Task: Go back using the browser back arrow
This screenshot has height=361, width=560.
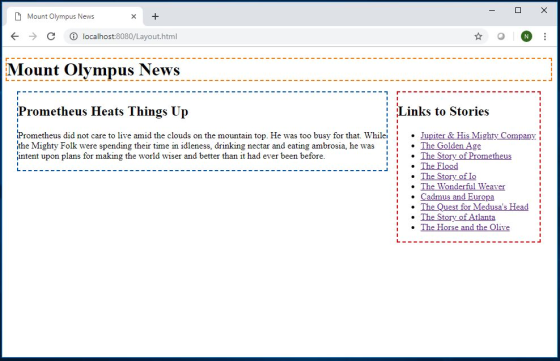Action: 15,36
